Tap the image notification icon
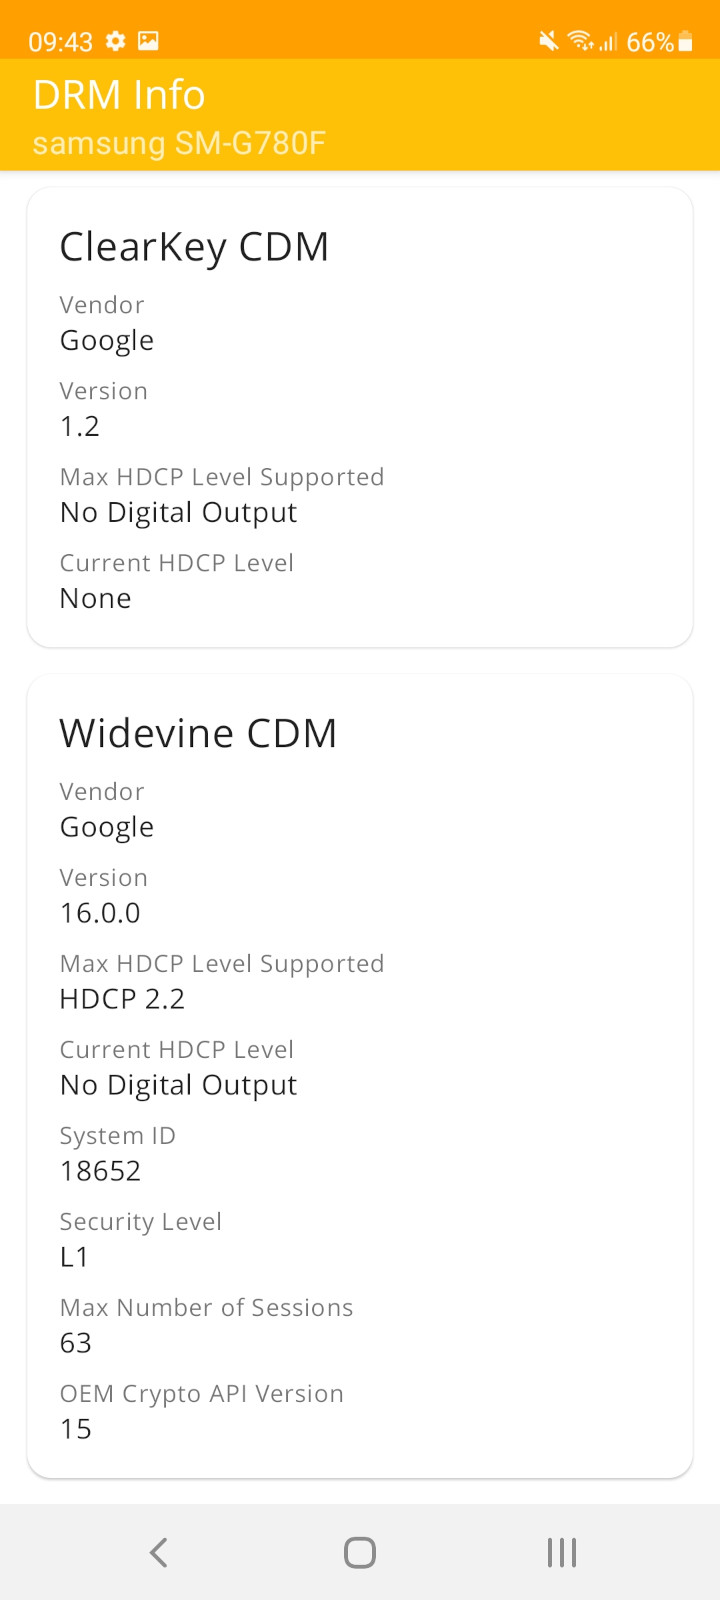The width and height of the screenshot is (720, 1600). click(148, 41)
